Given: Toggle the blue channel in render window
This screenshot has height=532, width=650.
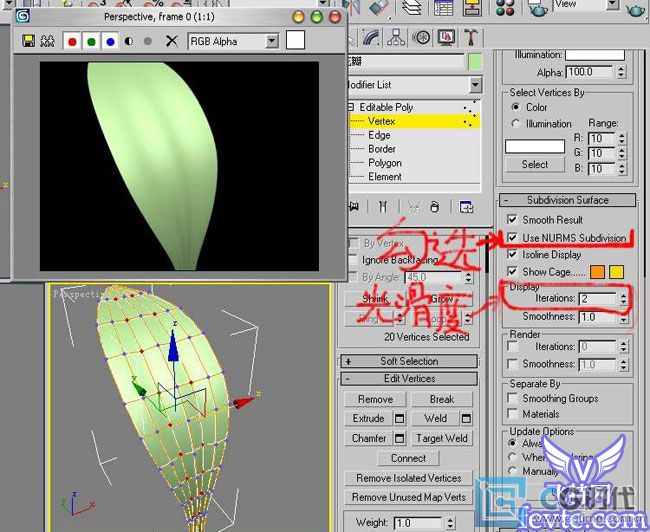Looking at the screenshot, I should point(110,41).
